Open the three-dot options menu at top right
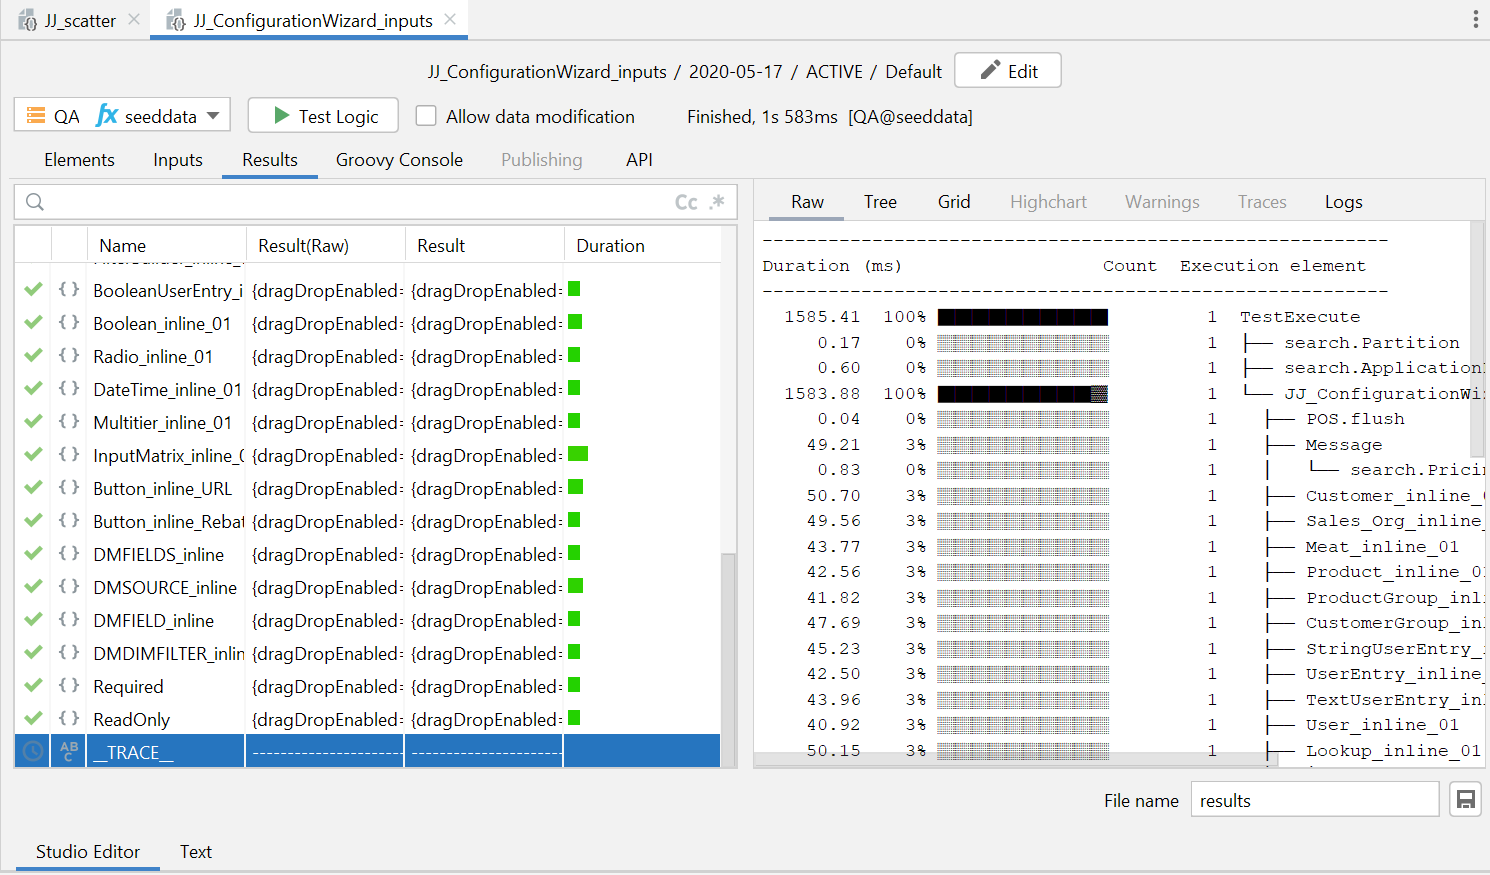Screen dimensions: 1490x875 pyautogui.click(x=1475, y=20)
